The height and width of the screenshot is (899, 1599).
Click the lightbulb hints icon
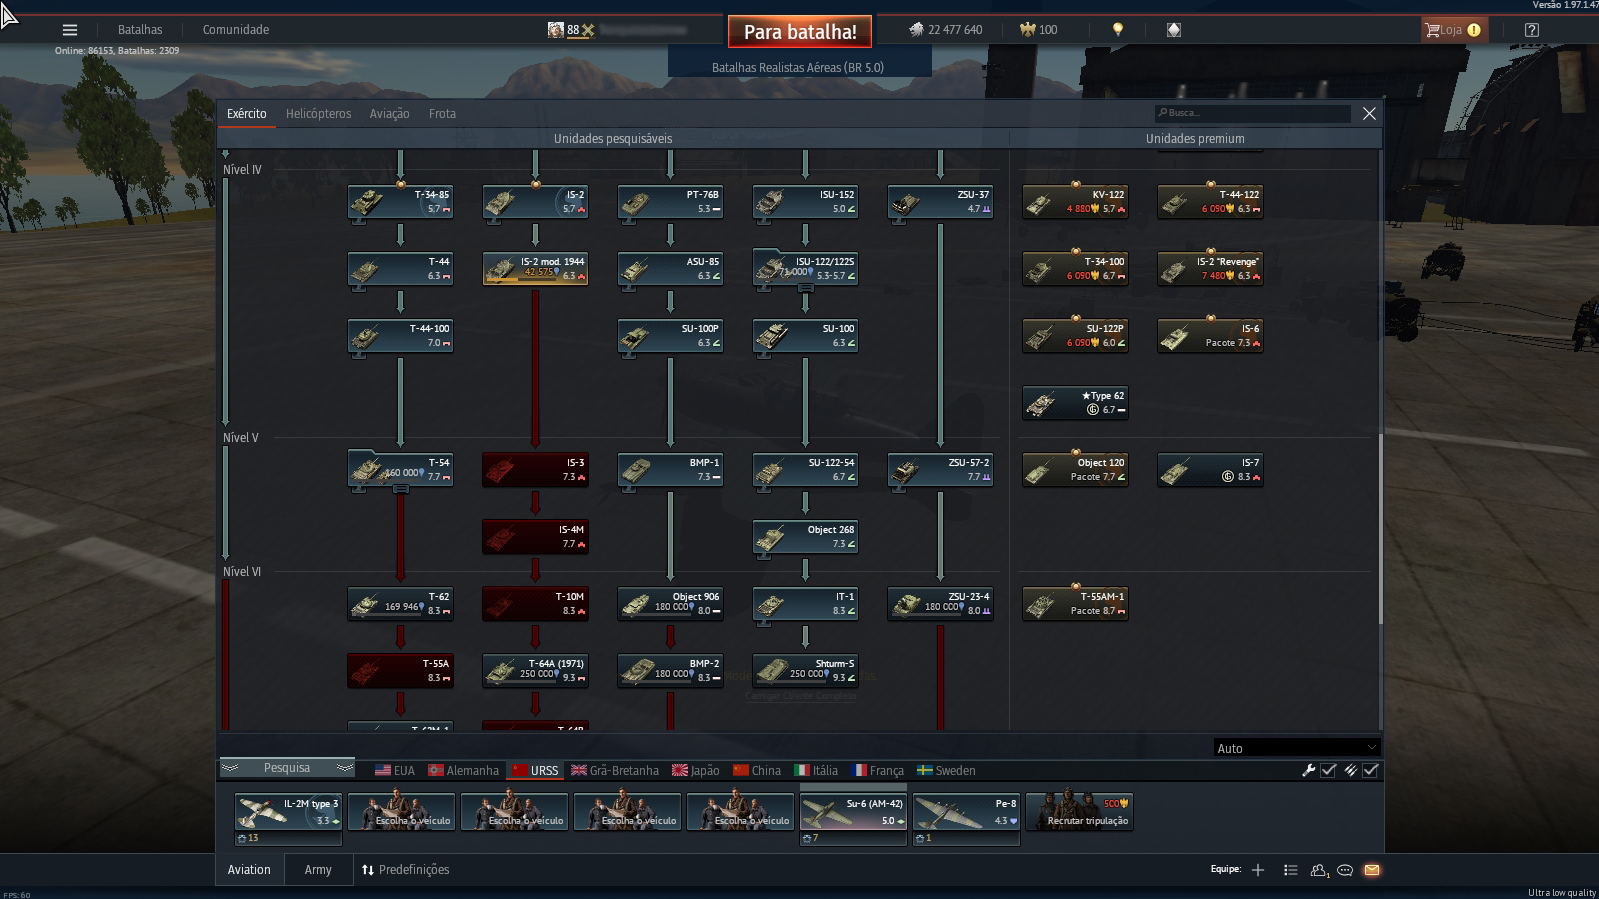click(1118, 30)
